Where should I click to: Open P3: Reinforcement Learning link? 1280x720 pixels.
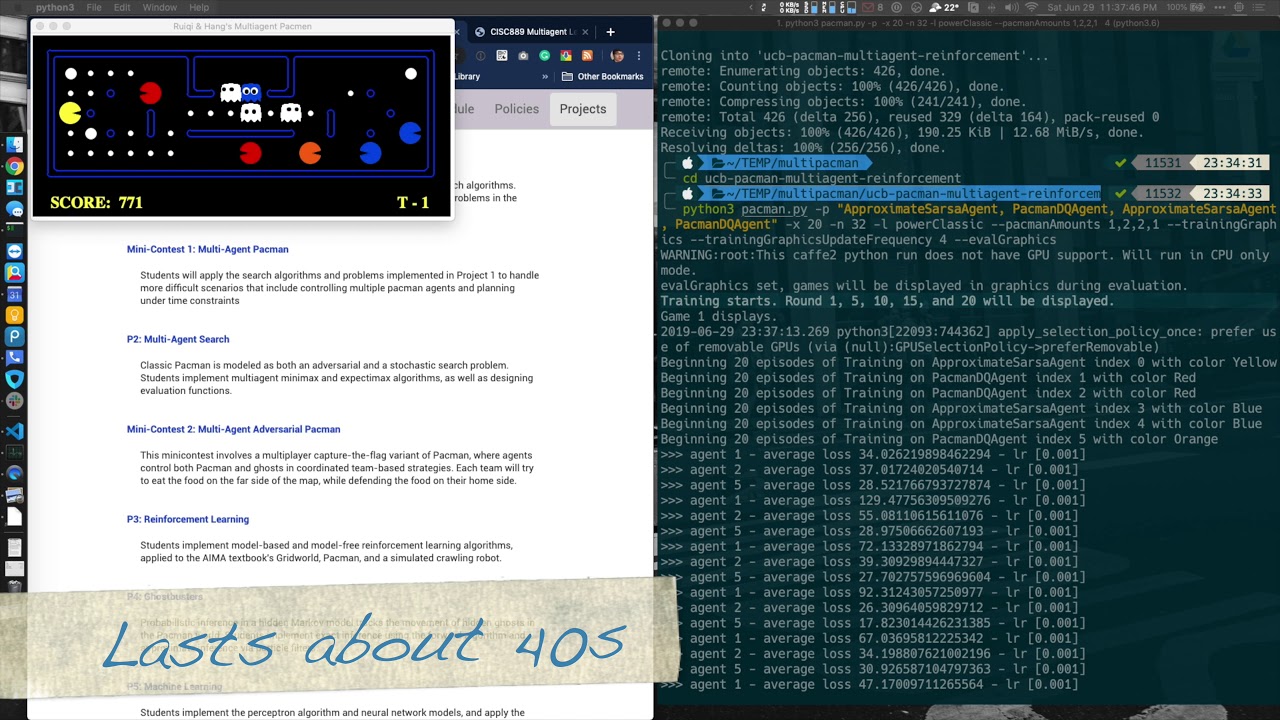point(188,519)
